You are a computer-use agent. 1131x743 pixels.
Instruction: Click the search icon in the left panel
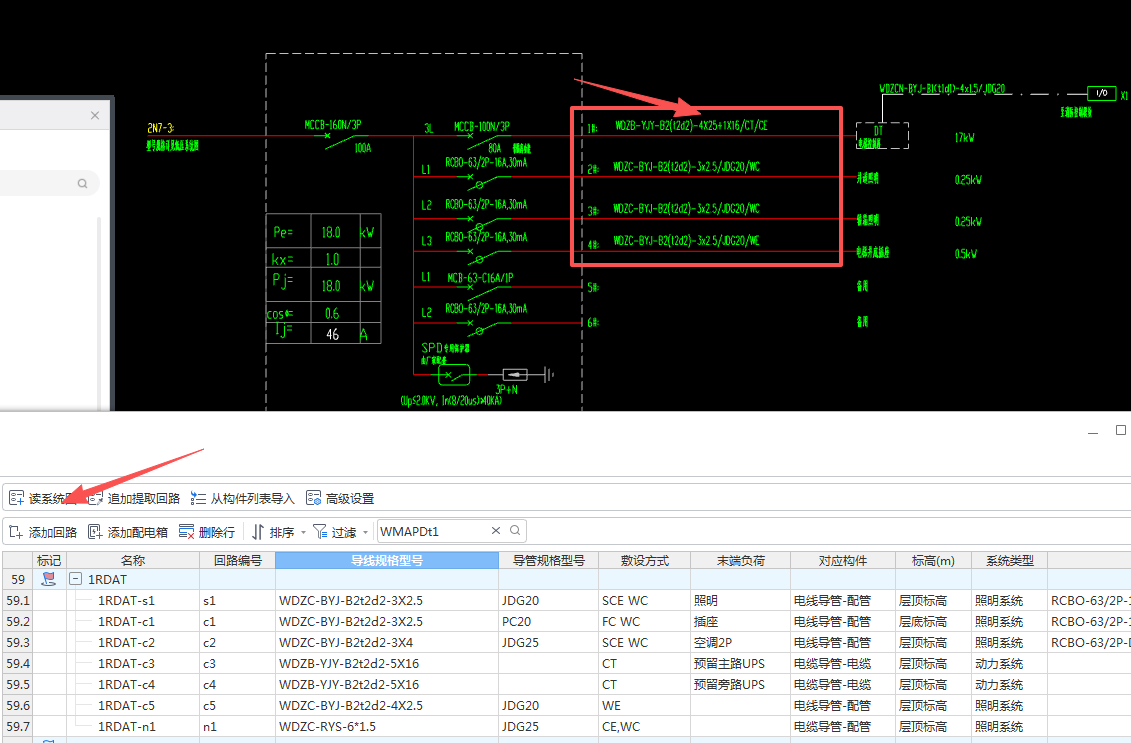82,183
